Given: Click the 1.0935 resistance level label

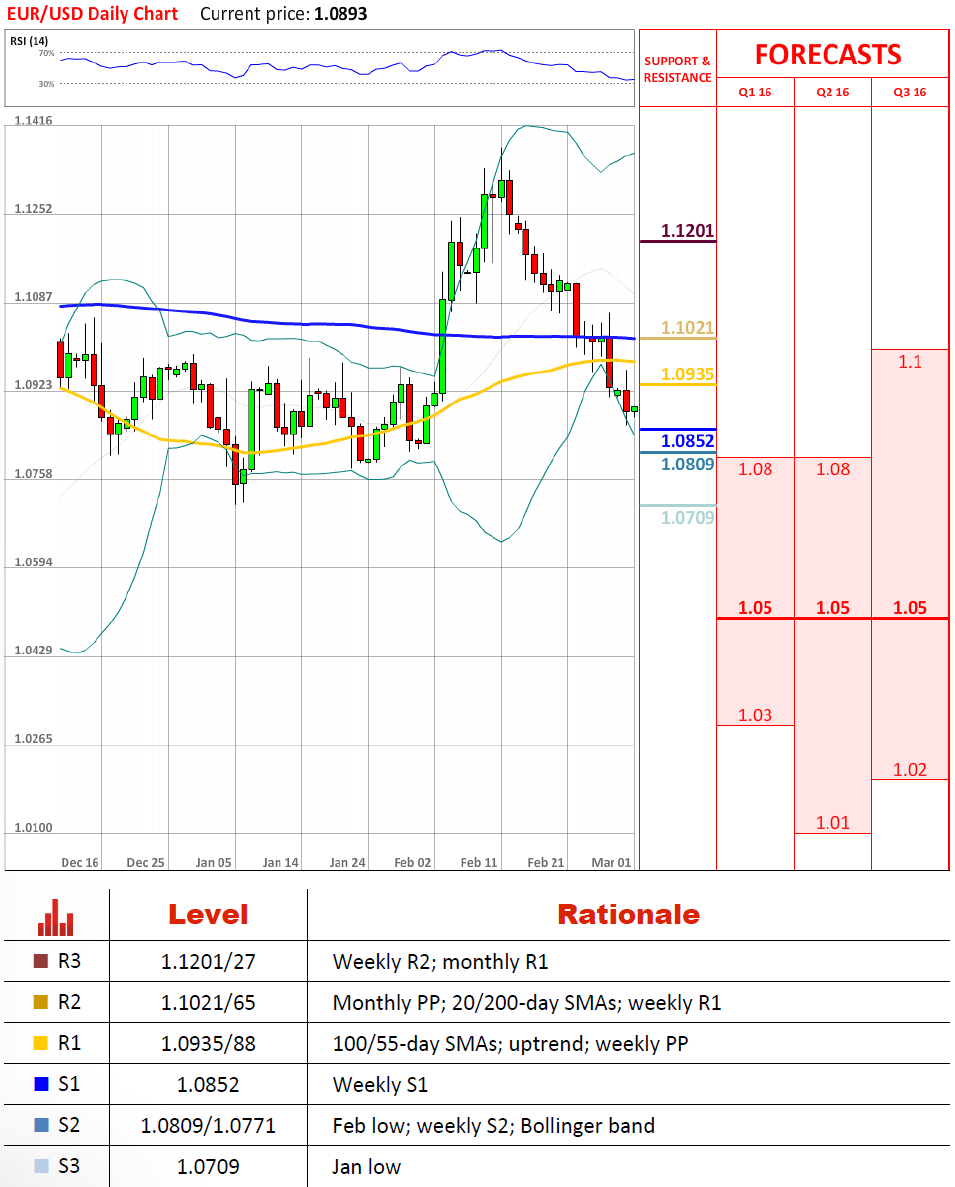Looking at the screenshot, I should tap(687, 374).
